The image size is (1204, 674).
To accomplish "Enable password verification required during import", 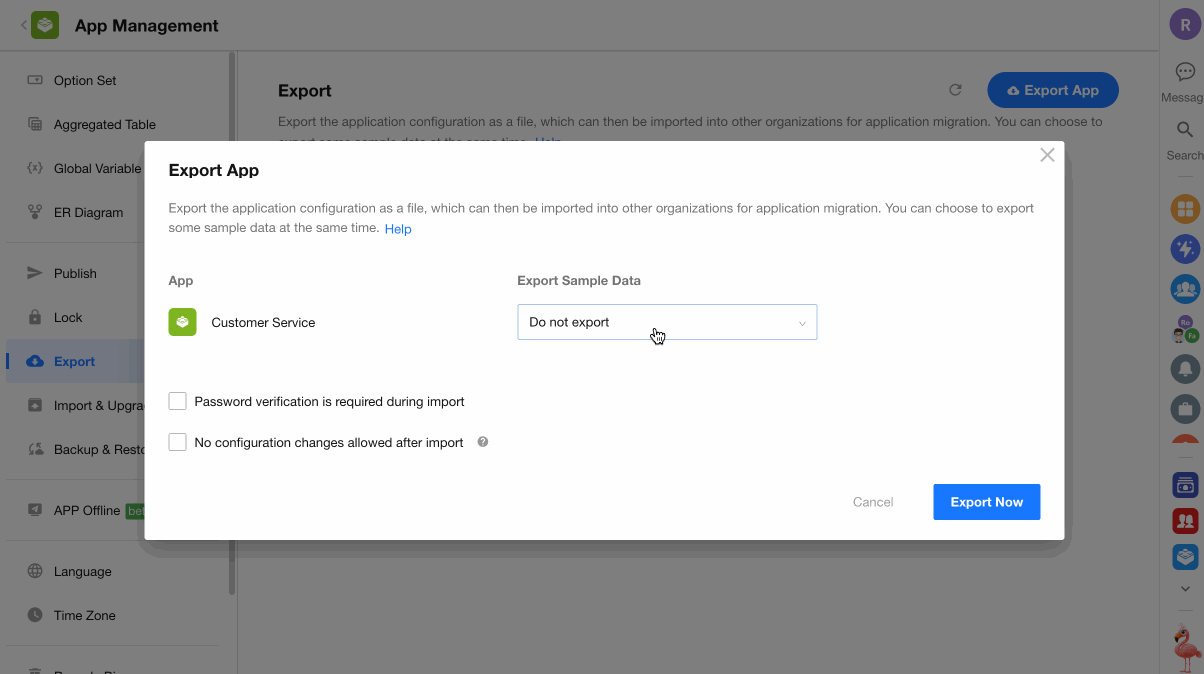I will (178, 401).
